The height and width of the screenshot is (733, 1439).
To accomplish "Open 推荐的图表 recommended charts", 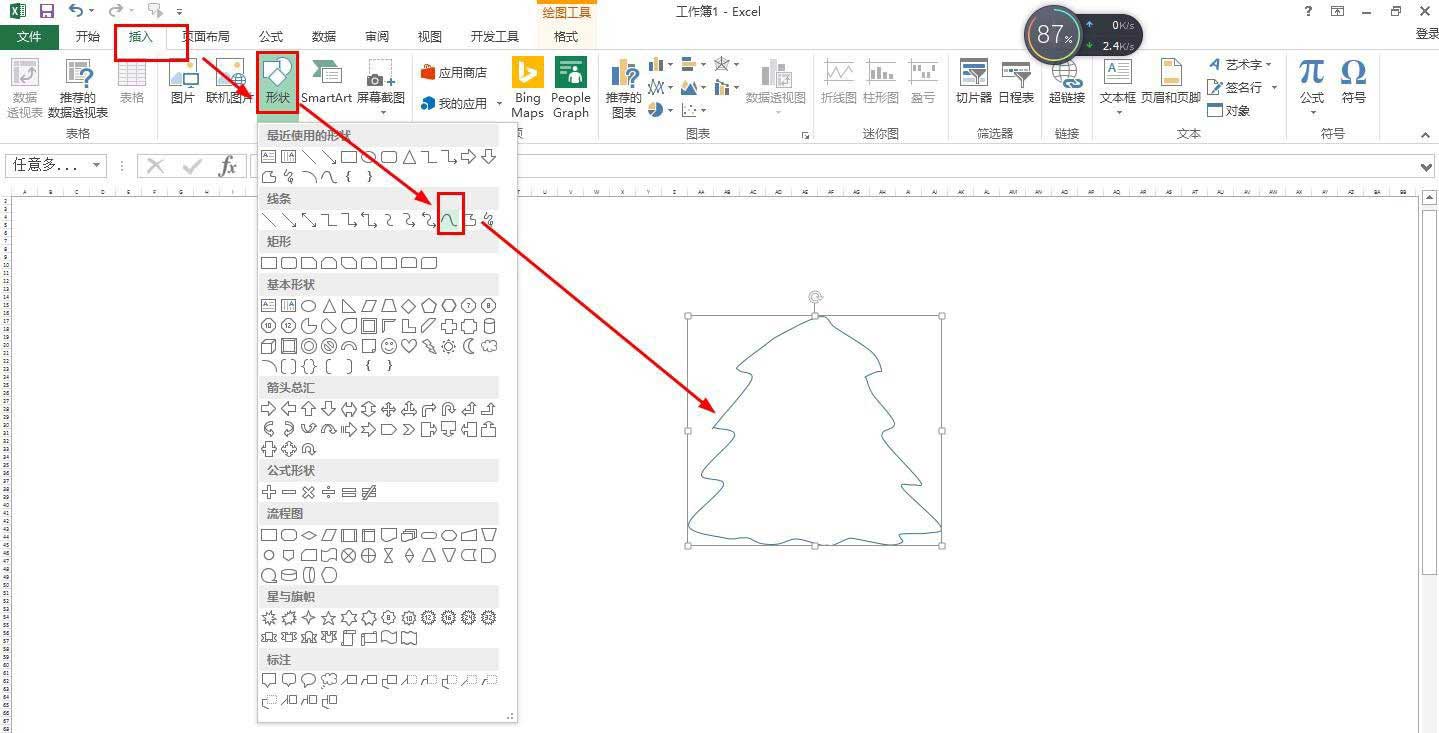I will point(623,88).
